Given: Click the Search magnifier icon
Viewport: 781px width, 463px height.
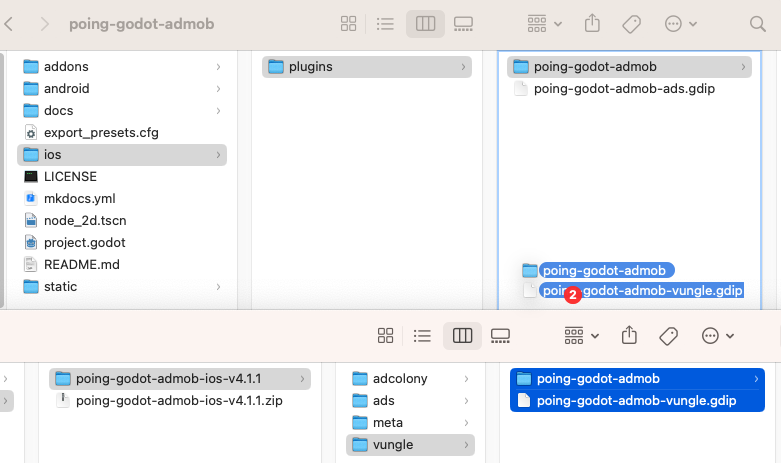Looking at the screenshot, I should point(758,23).
